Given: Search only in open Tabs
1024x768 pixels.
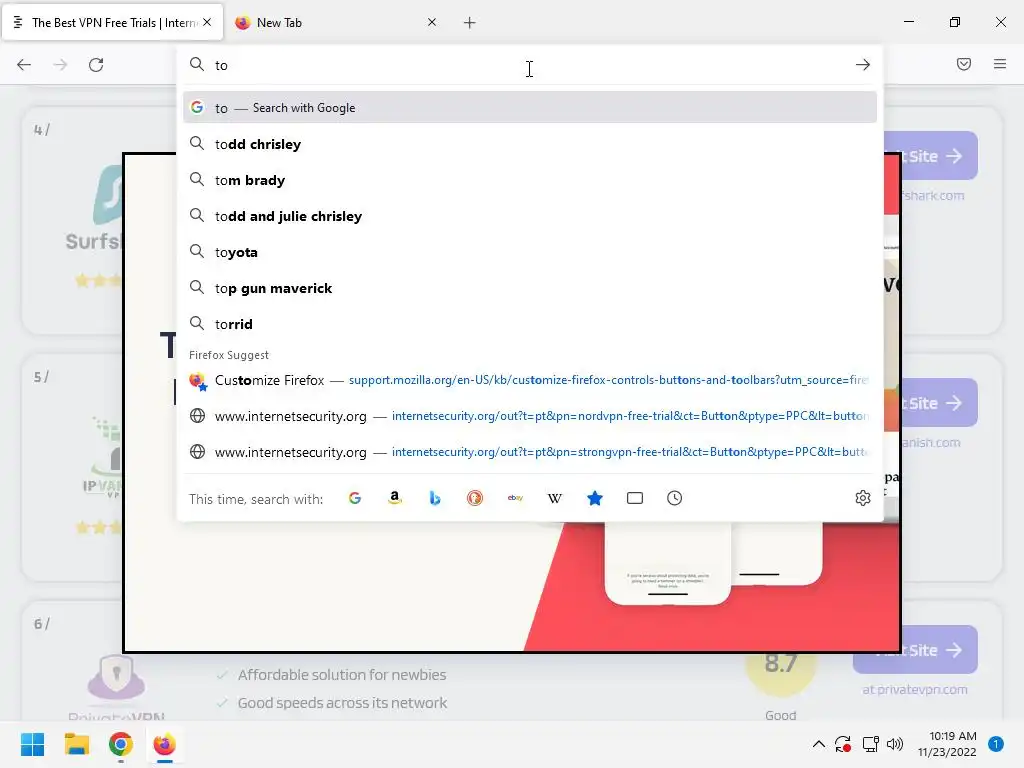Looking at the screenshot, I should point(635,498).
